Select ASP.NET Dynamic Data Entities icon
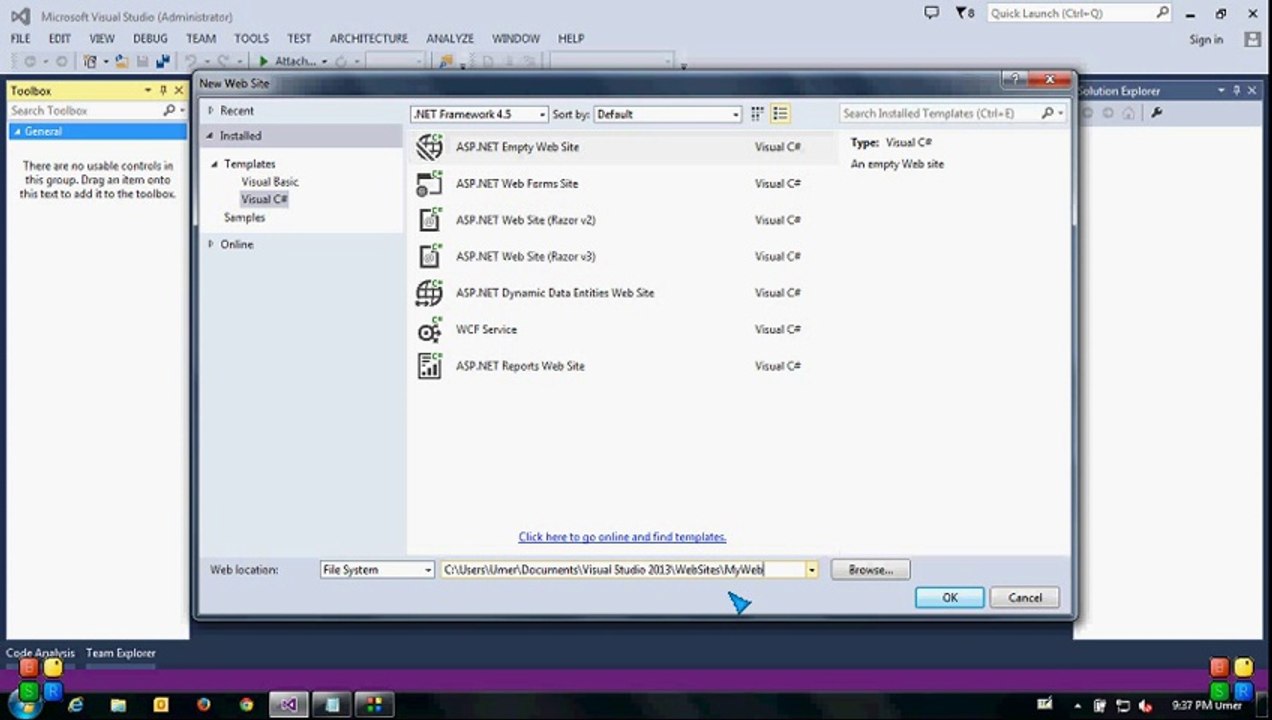The height and width of the screenshot is (720, 1272). coord(429,293)
